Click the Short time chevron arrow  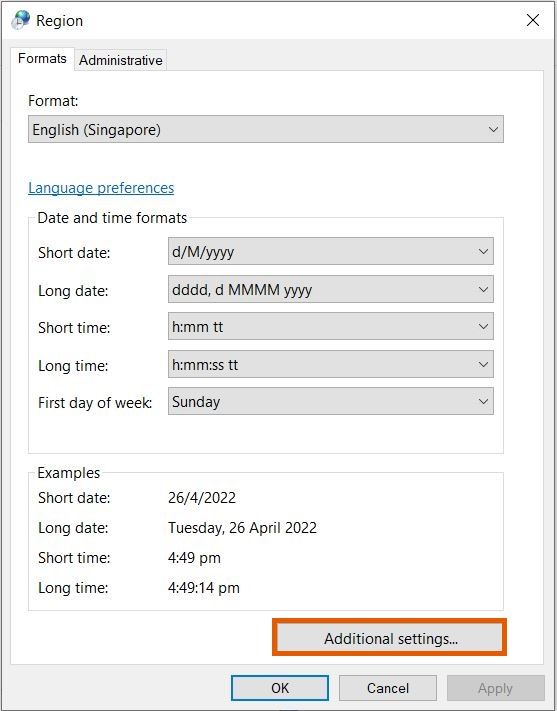[483, 326]
